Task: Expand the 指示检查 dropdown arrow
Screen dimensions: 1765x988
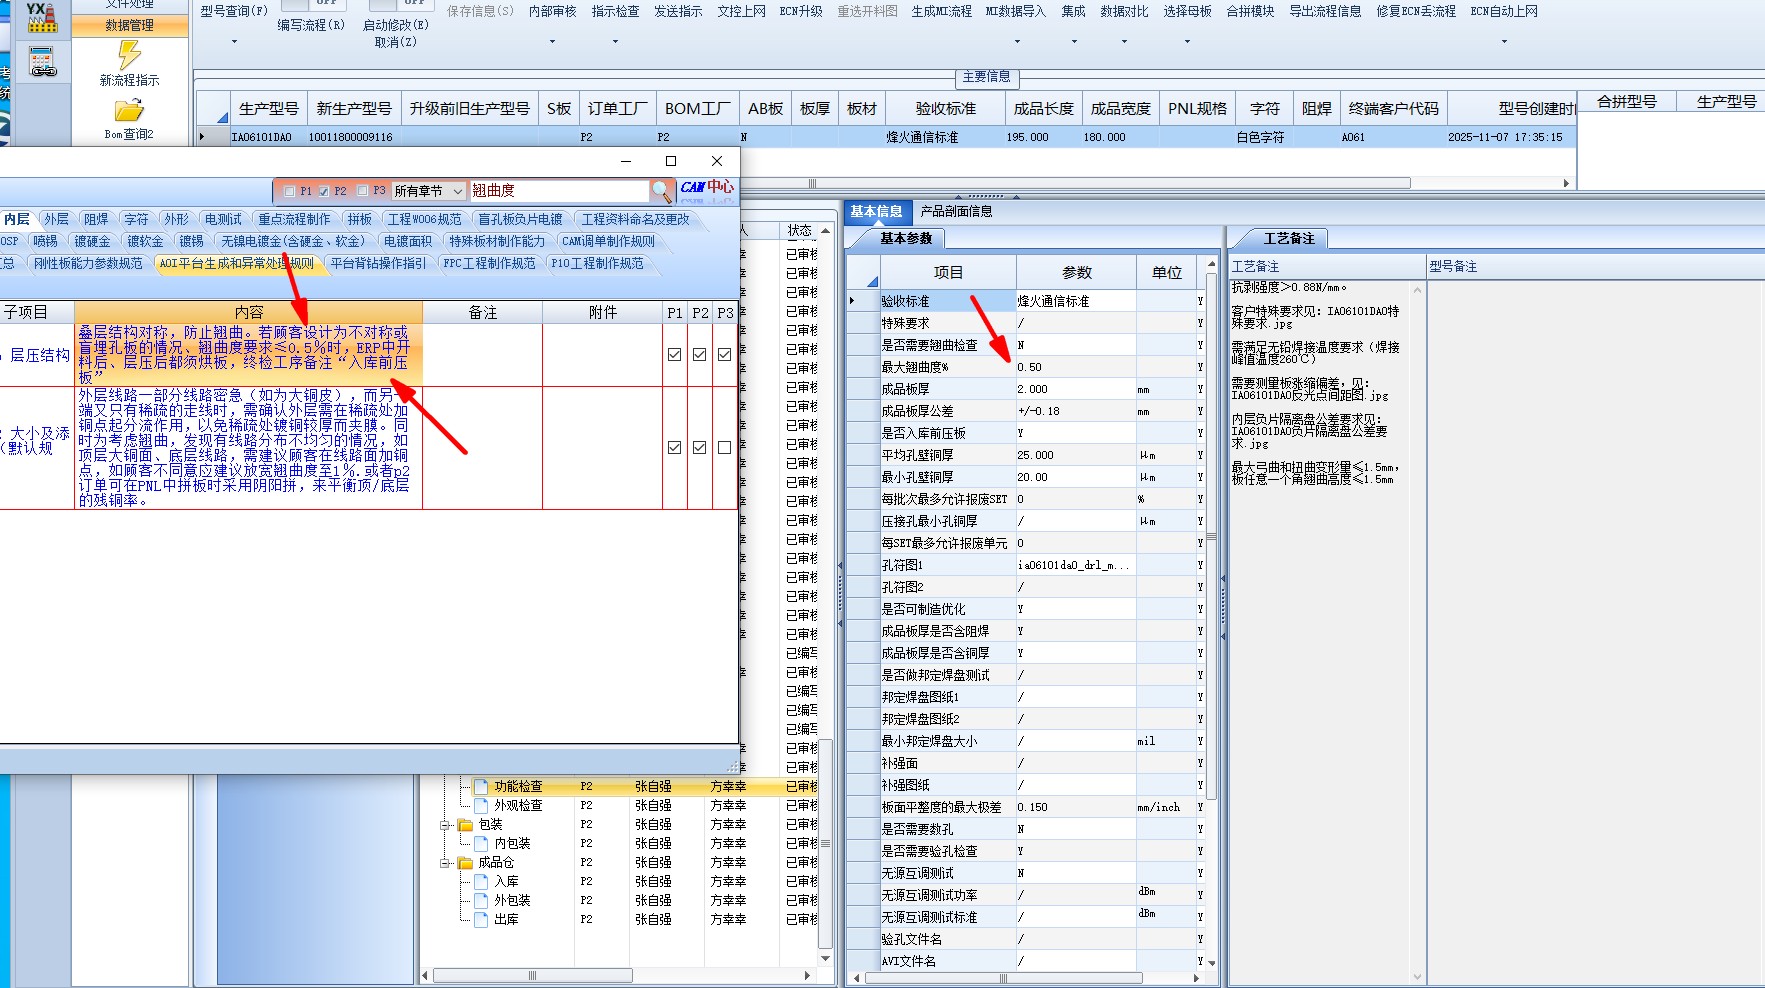Action: coord(616,42)
